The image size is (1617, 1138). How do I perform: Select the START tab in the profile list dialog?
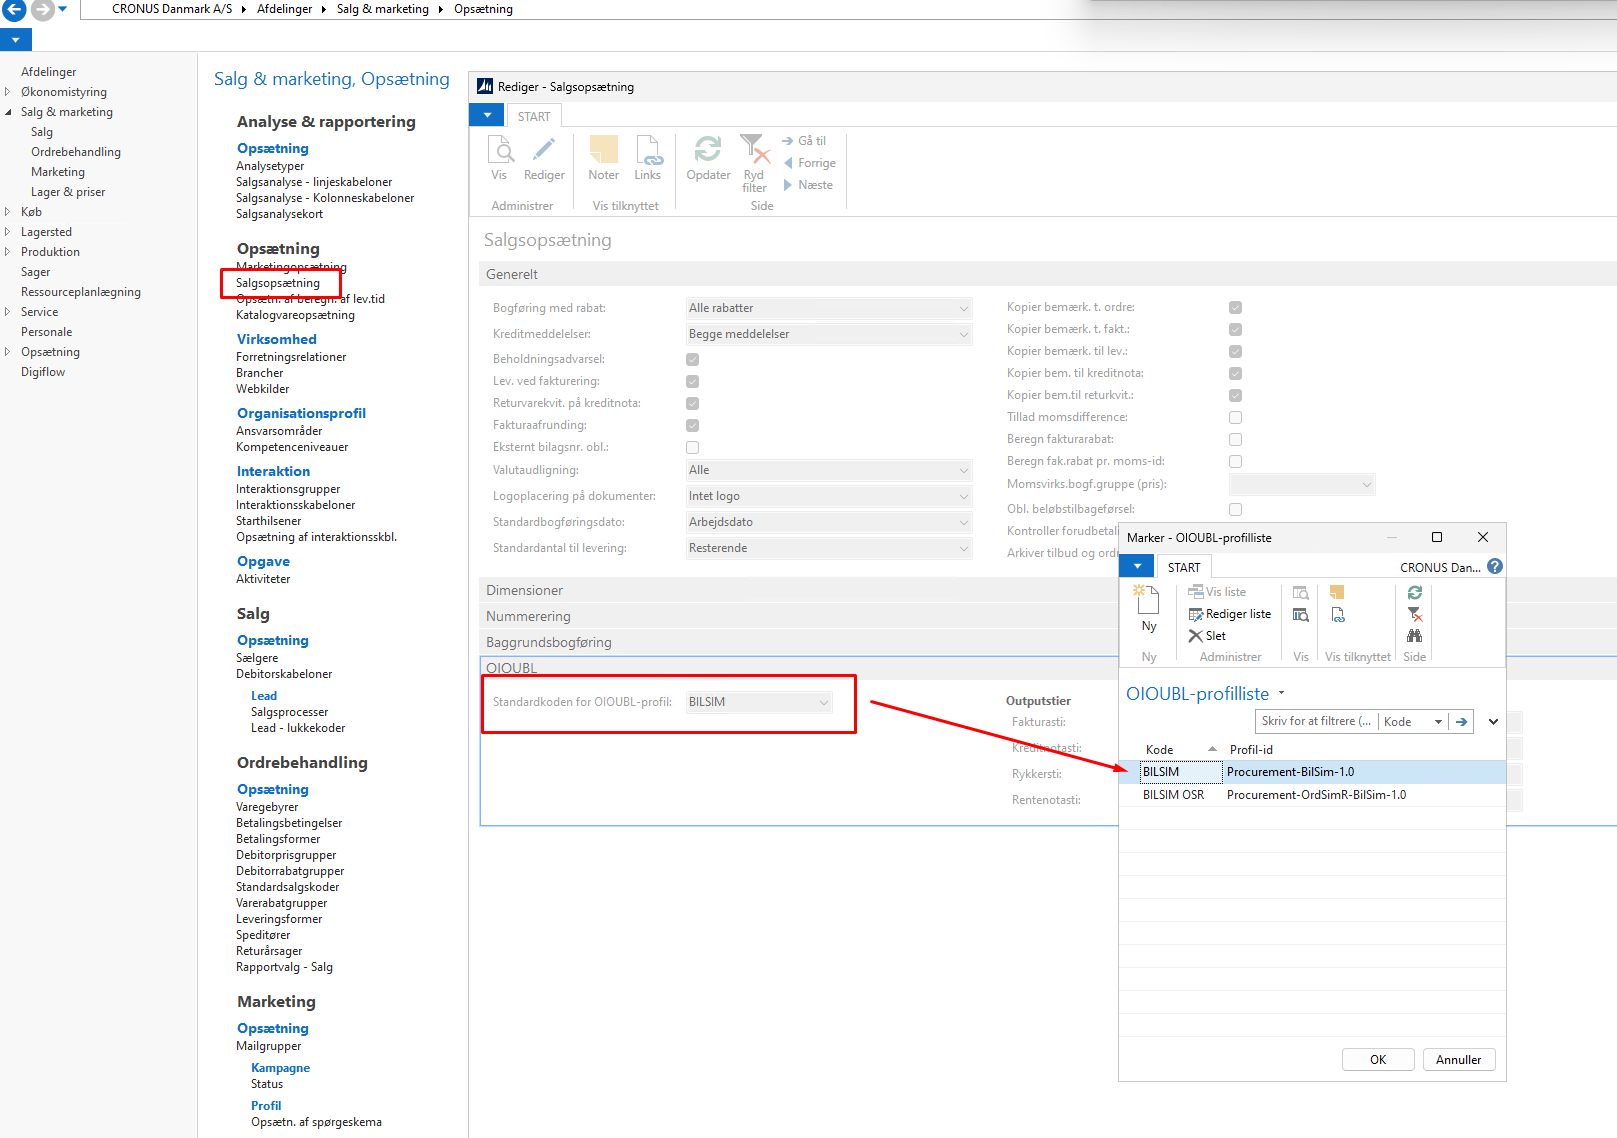click(x=1184, y=567)
